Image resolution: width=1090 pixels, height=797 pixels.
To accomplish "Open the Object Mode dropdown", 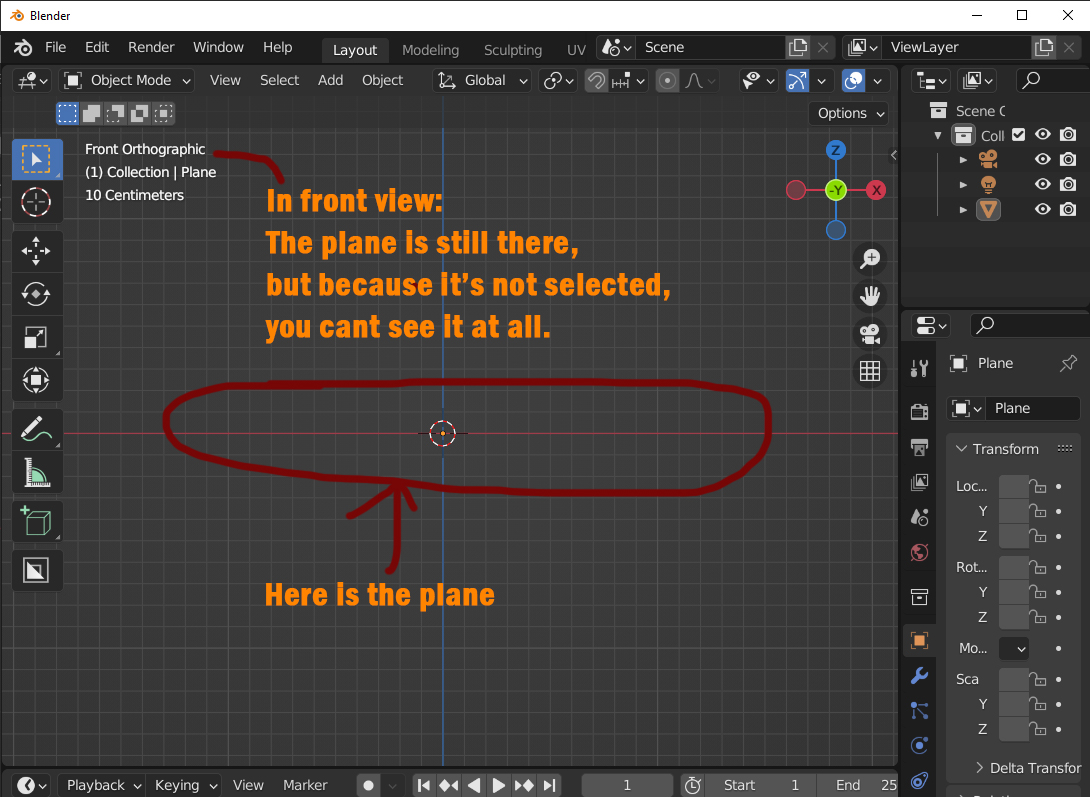I will tap(127, 81).
